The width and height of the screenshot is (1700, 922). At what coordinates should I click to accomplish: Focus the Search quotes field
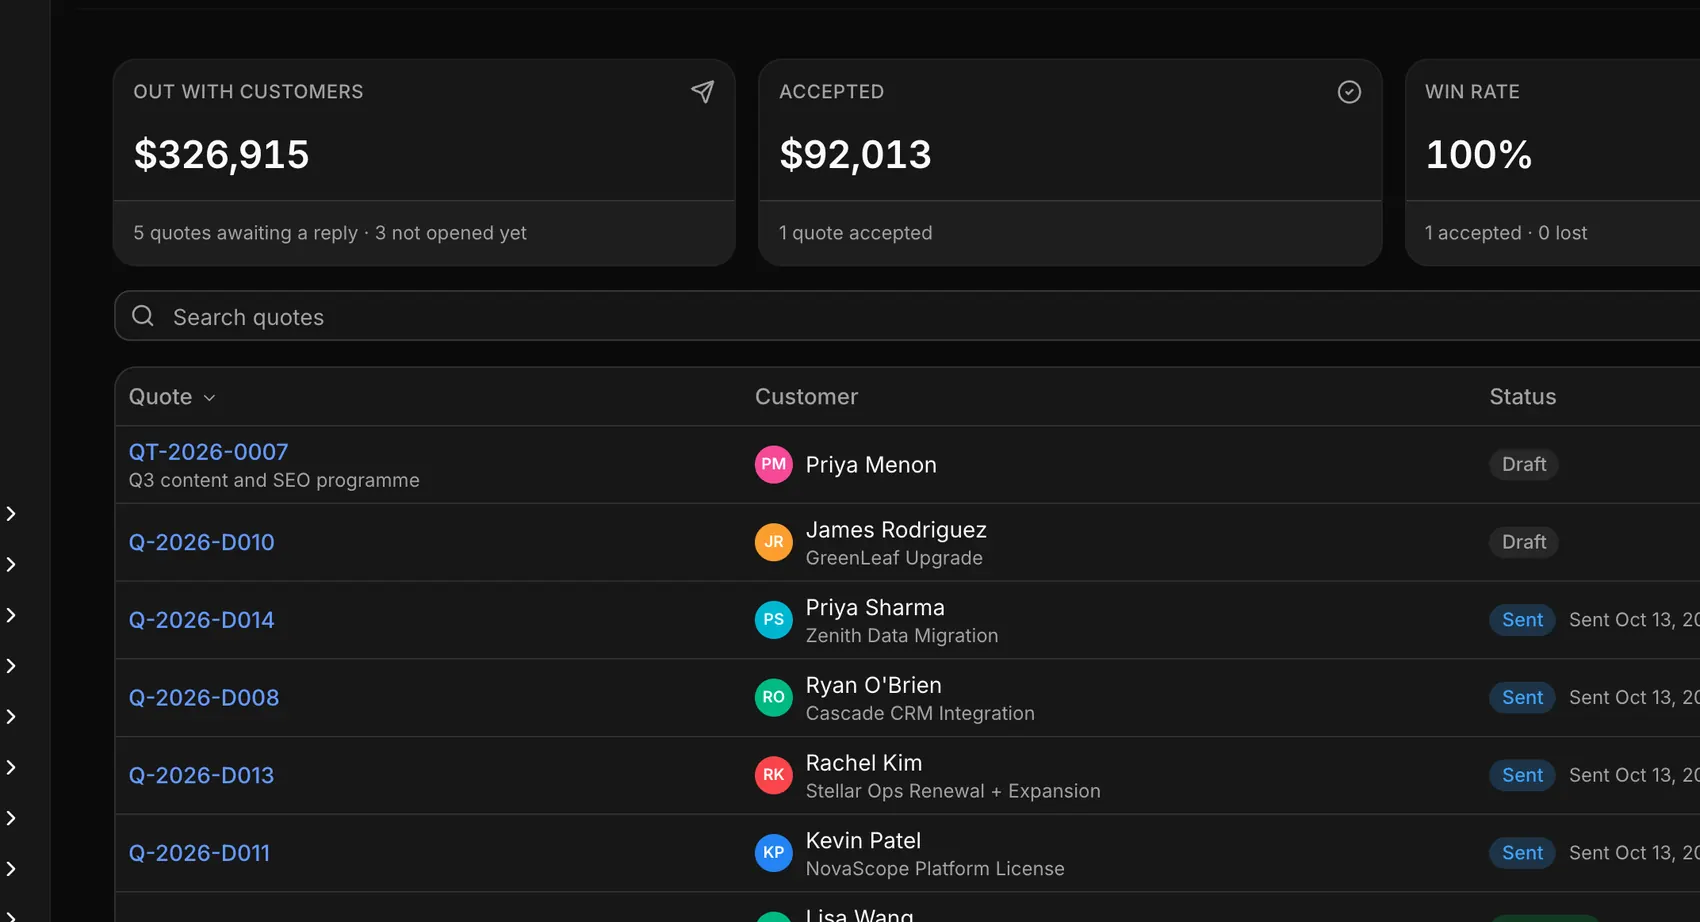coord(907,316)
